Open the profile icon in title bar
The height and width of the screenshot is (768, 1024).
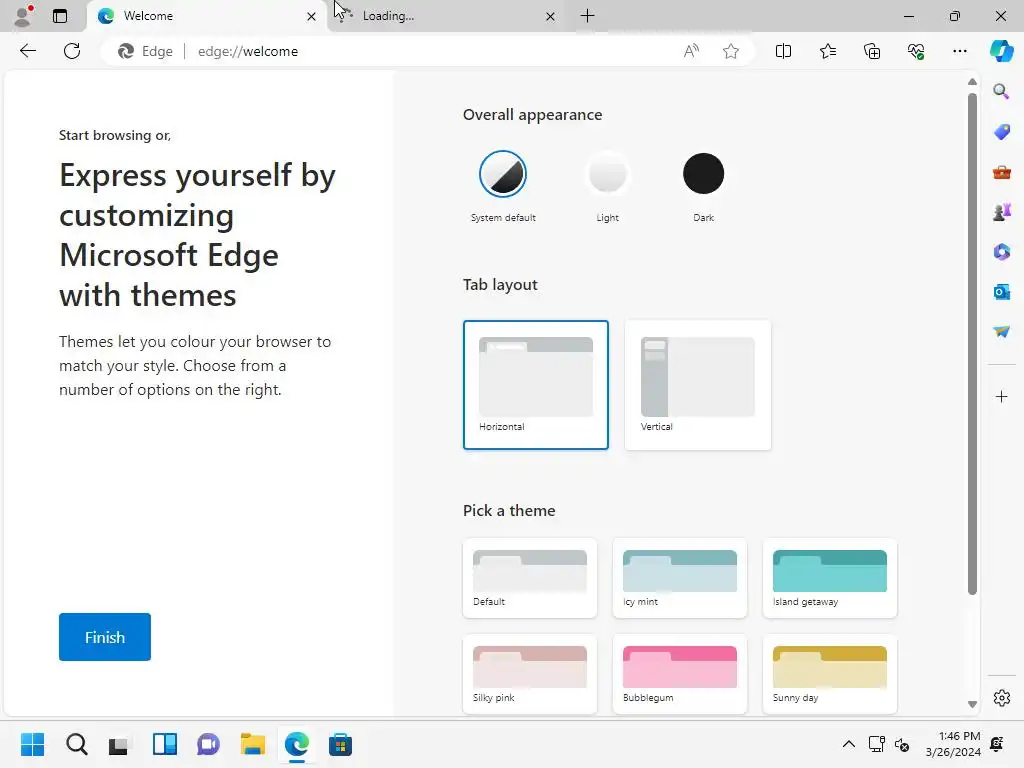click(23, 16)
